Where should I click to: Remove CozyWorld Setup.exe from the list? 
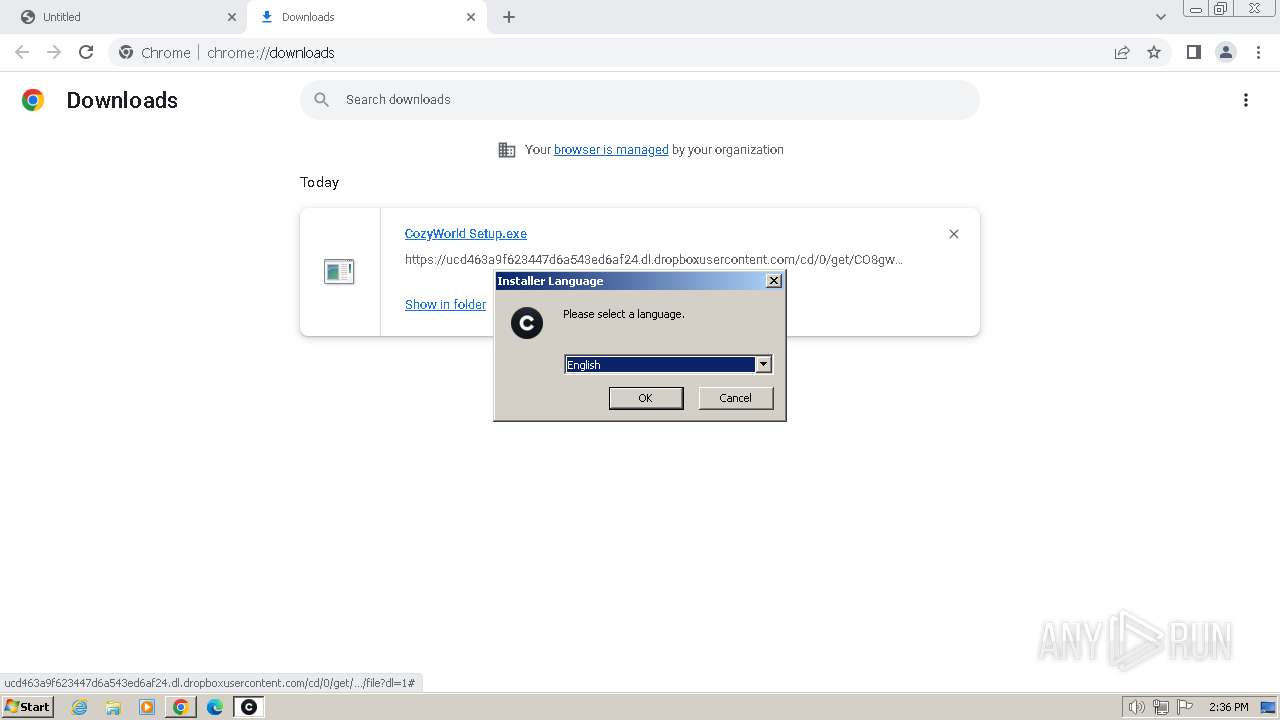coord(953,234)
